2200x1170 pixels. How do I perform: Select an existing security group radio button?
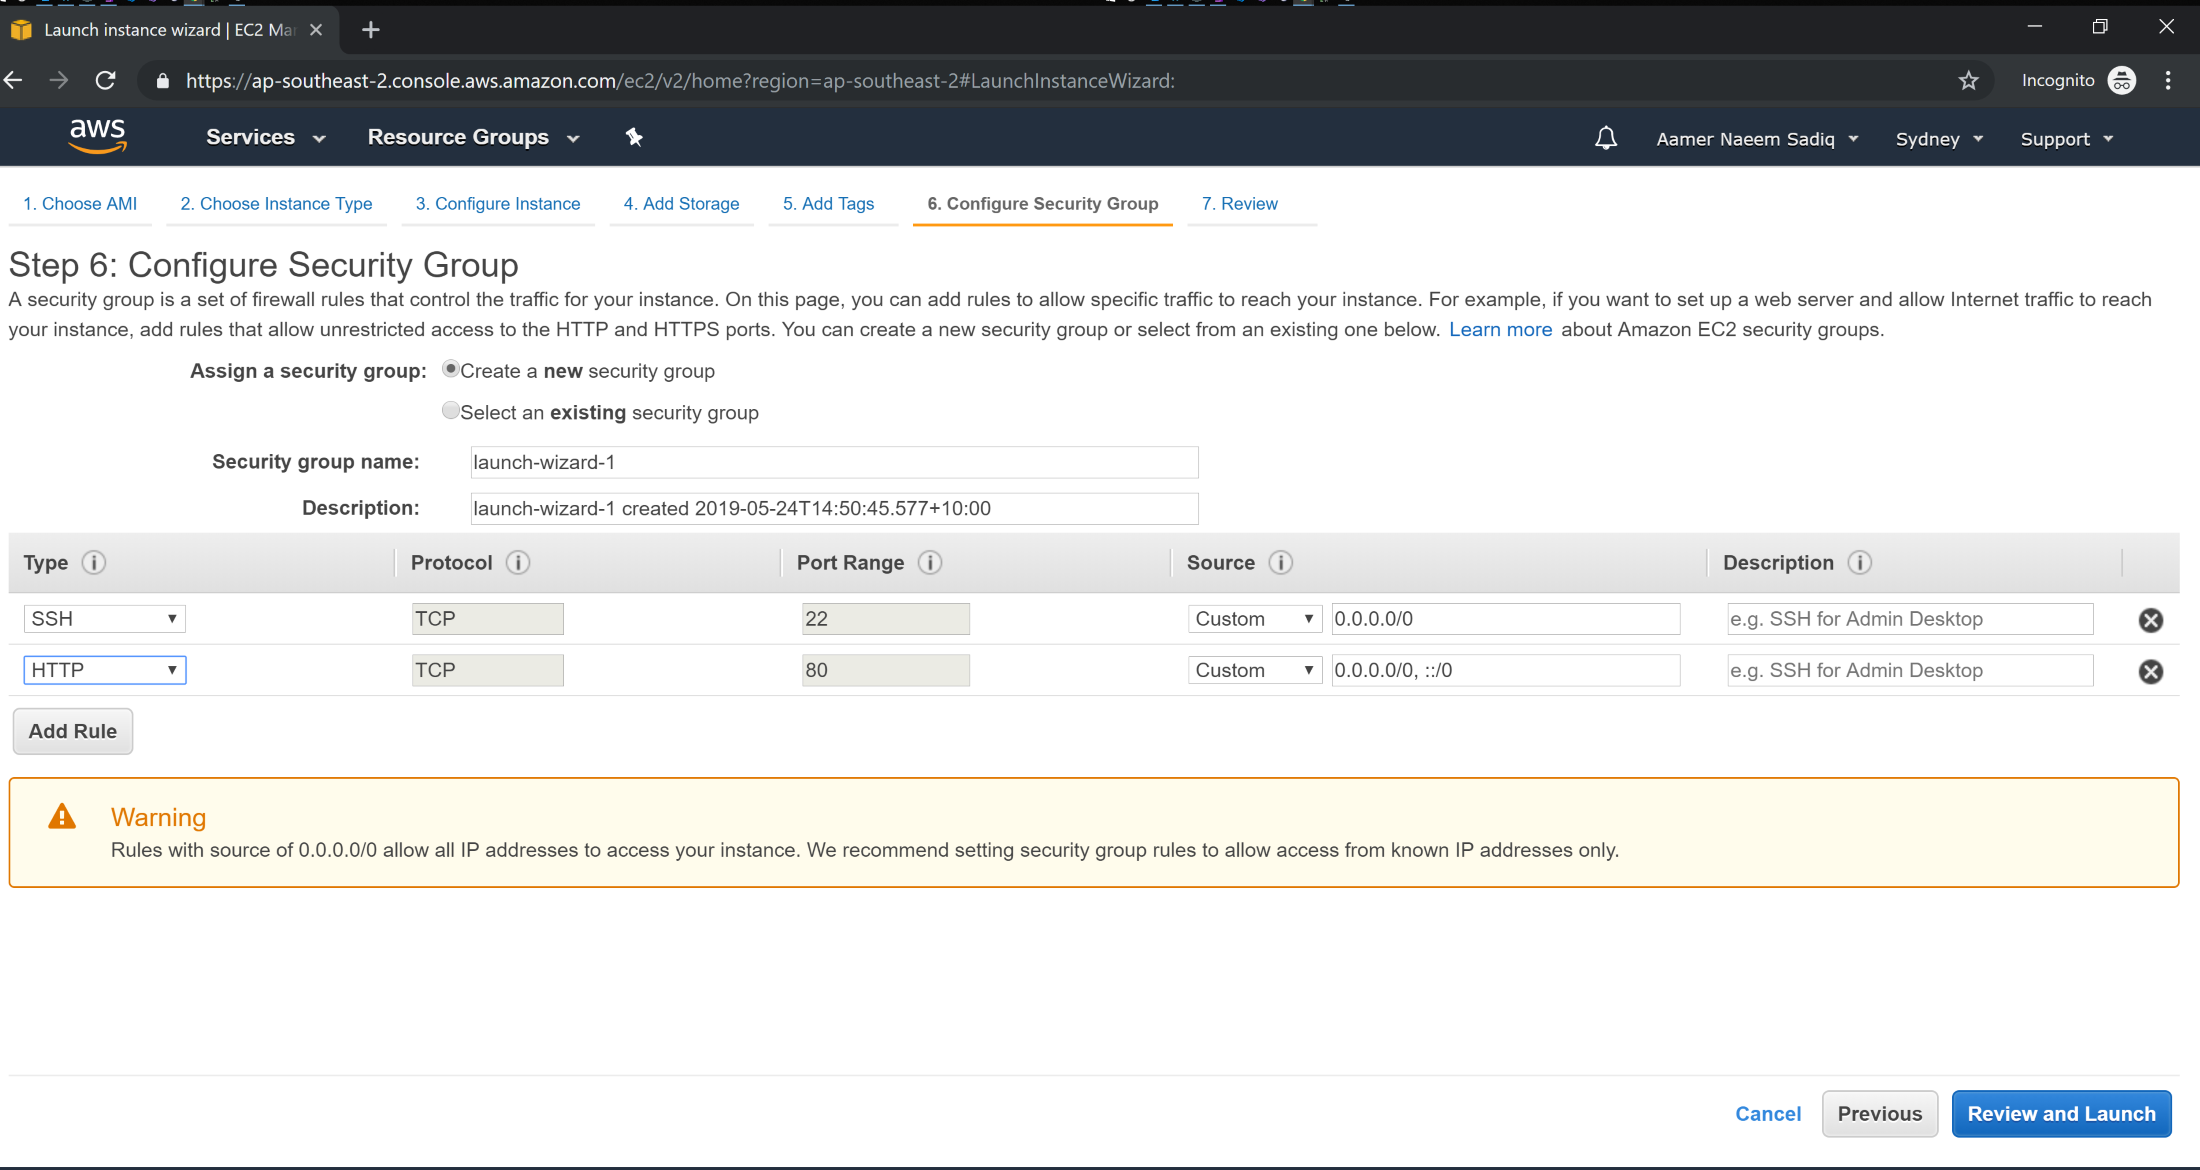pos(451,410)
